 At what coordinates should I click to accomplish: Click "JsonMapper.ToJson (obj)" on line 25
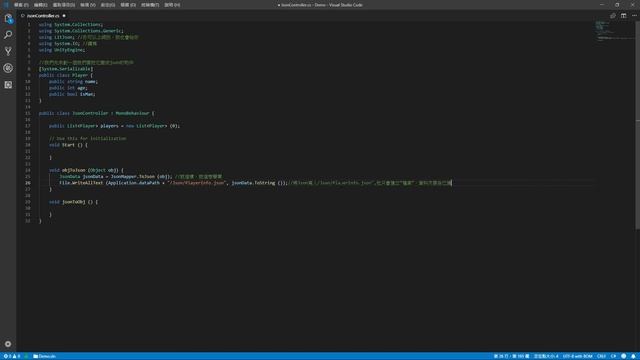coord(141,177)
